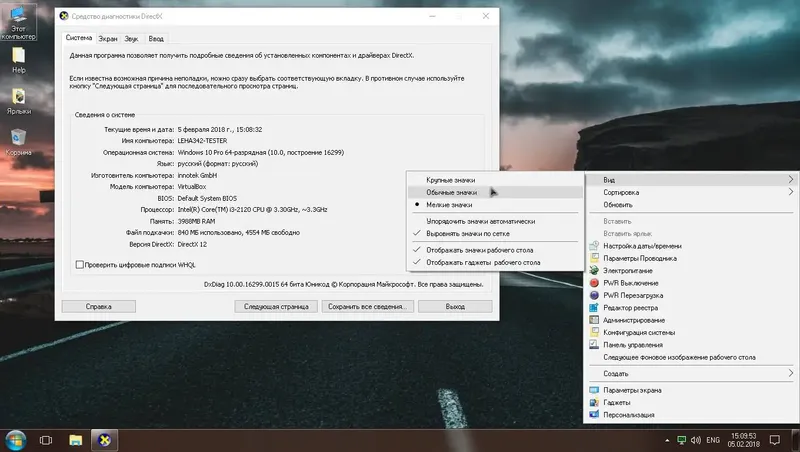Click the red PWR Выключение icon
The width and height of the screenshot is (800, 452).
(x=594, y=283)
